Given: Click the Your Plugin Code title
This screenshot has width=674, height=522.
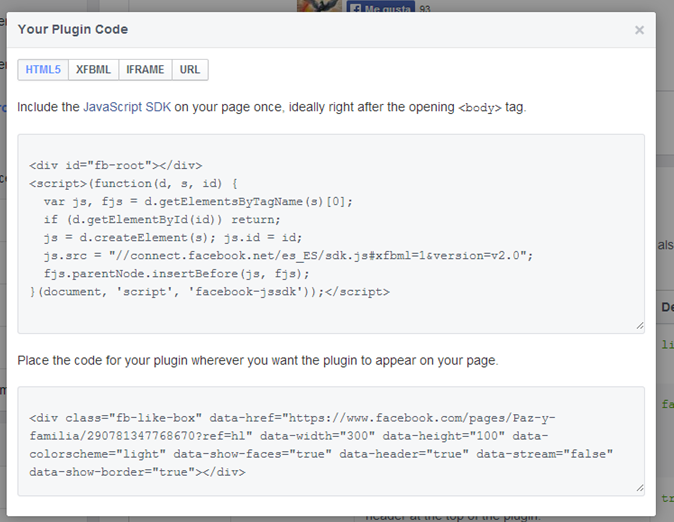Looking at the screenshot, I should (73, 29).
